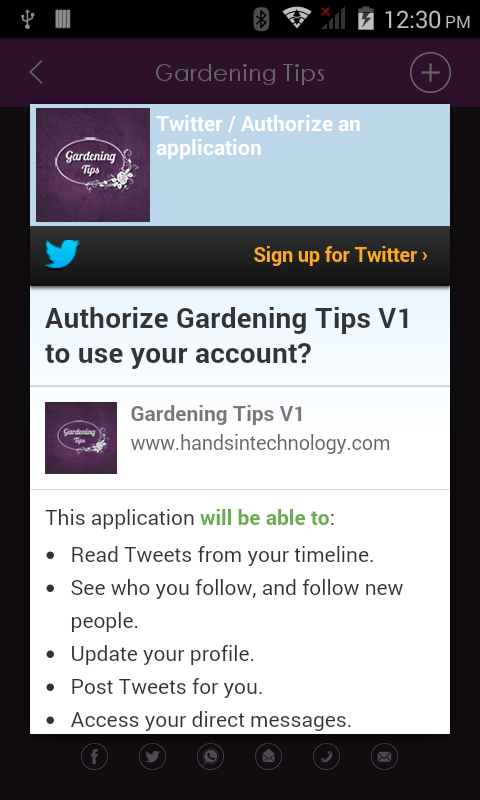This screenshot has height=800, width=480.
Task: Click the large Gardening Tips logo image
Action: tap(93, 165)
